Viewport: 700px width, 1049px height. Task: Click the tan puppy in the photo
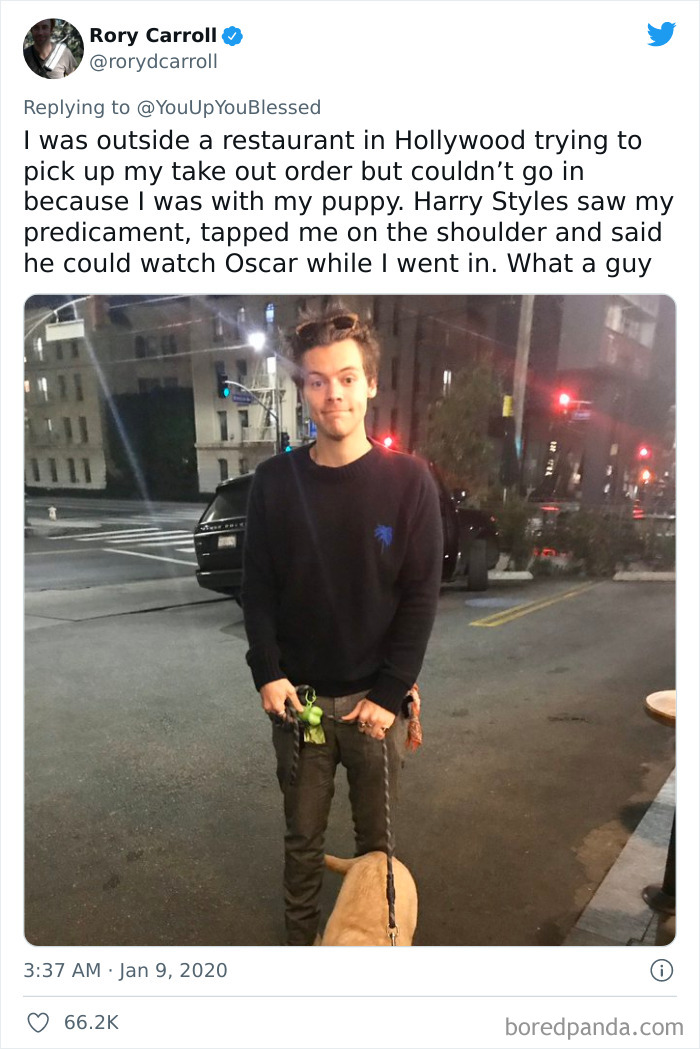coord(369,898)
